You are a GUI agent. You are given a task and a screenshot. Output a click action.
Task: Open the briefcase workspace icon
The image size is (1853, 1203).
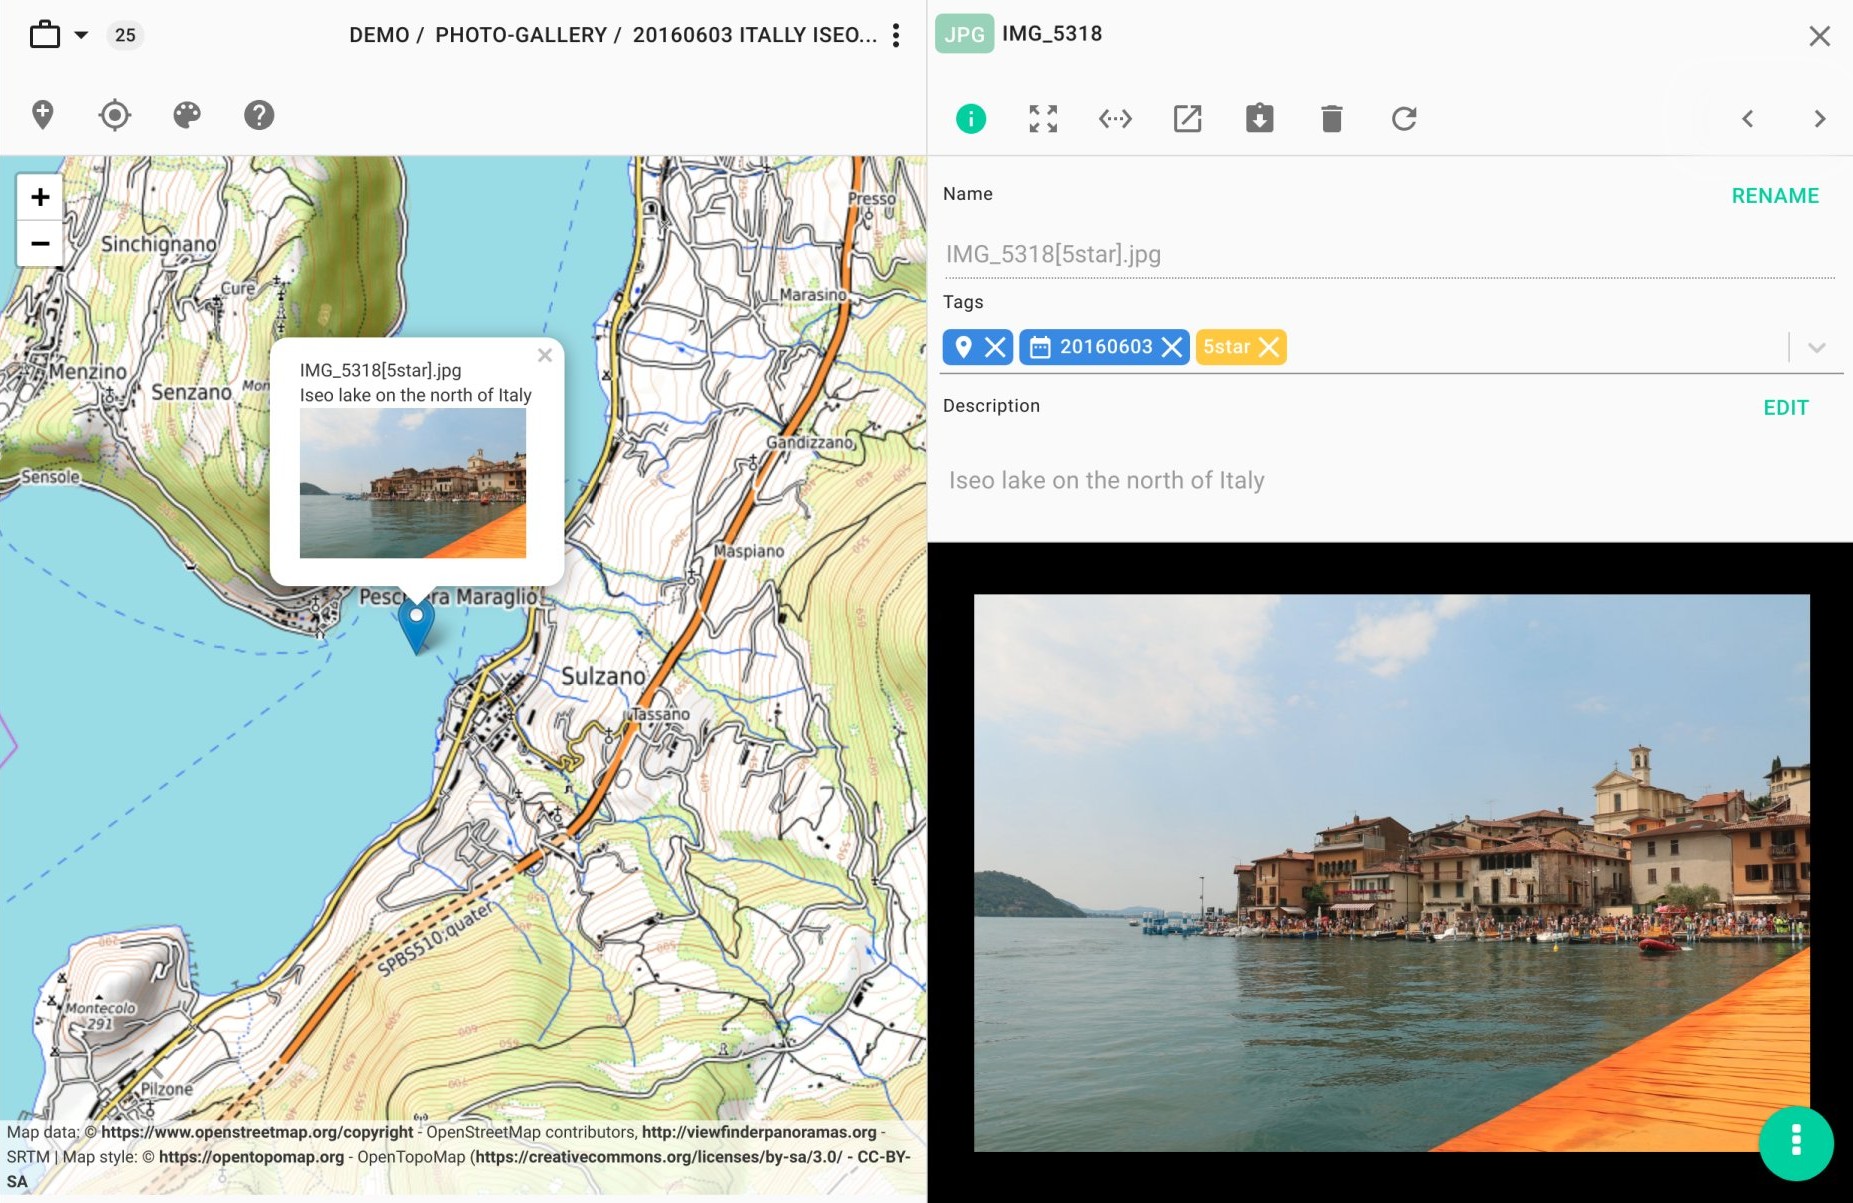pos(44,35)
